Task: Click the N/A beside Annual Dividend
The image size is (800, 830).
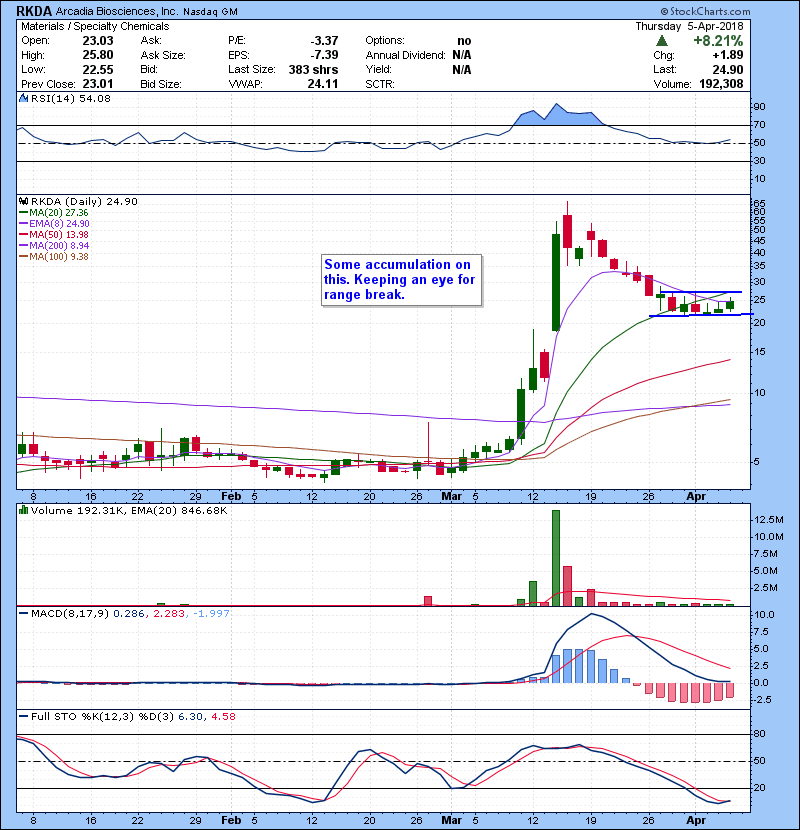Action: pos(462,55)
